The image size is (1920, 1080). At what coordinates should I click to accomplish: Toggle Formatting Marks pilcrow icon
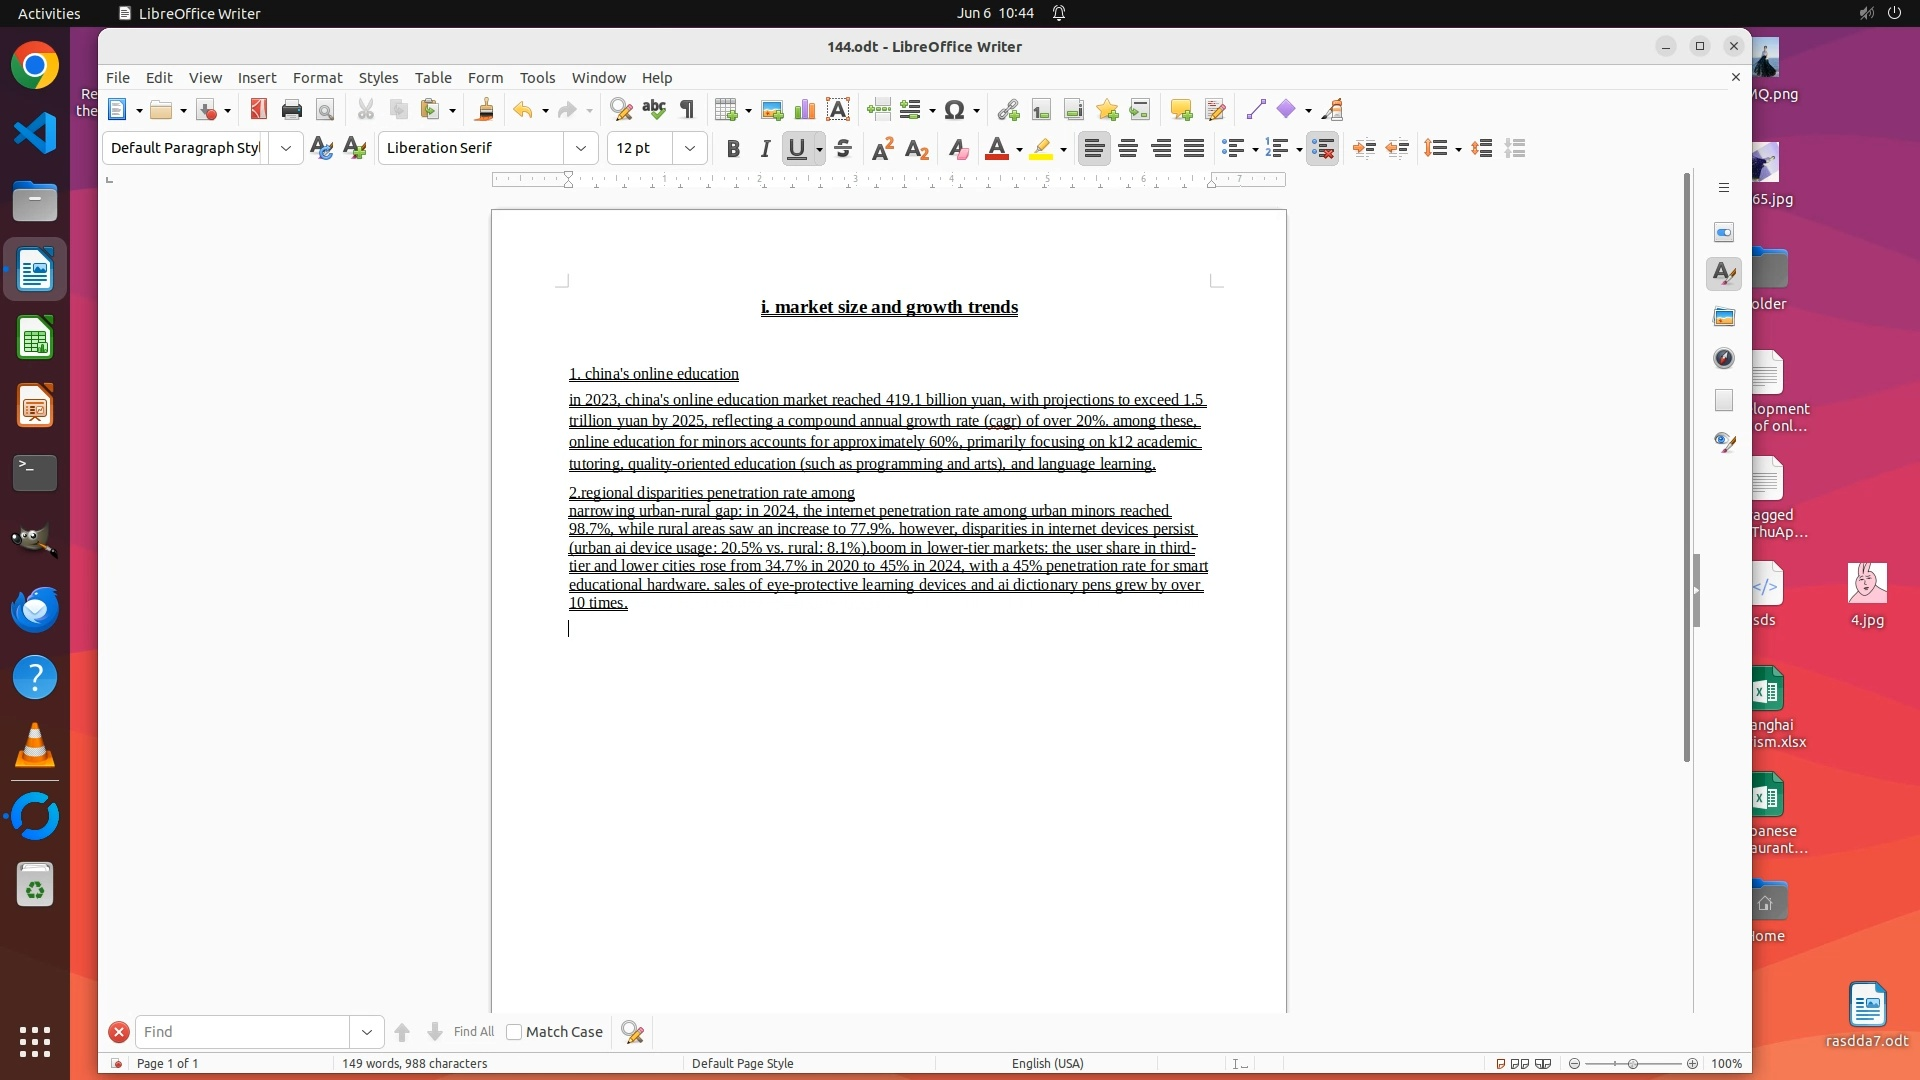(687, 110)
